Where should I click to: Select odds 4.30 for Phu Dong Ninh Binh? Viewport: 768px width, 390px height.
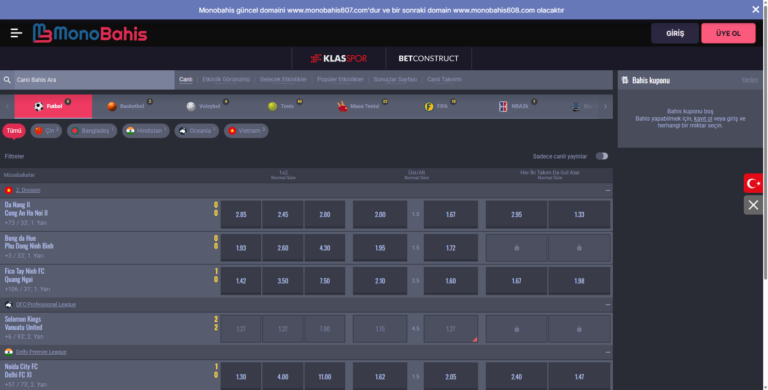click(325, 248)
